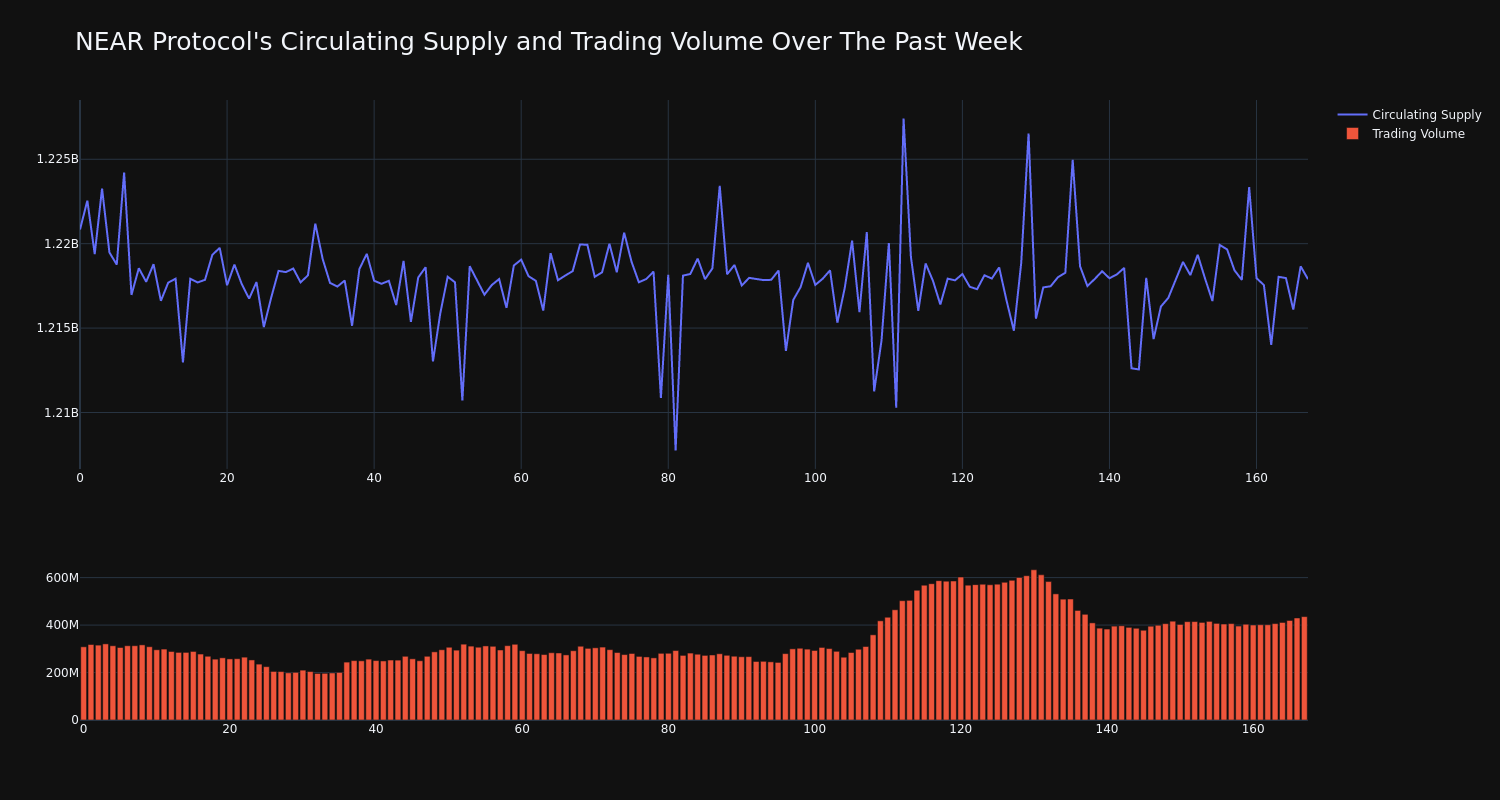Click the 20 tick under the volume chart
This screenshot has width=1500, height=800.
tap(230, 729)
